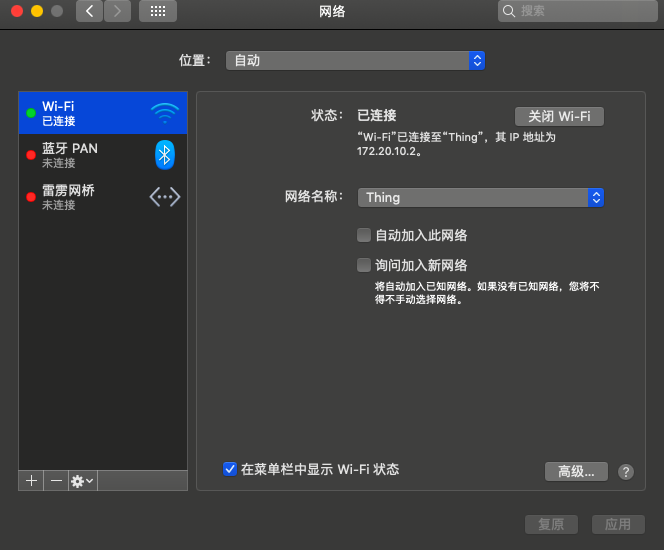
Task: Go back with the left arrow button
Action: pyautogui.click(x=90, y=11)
